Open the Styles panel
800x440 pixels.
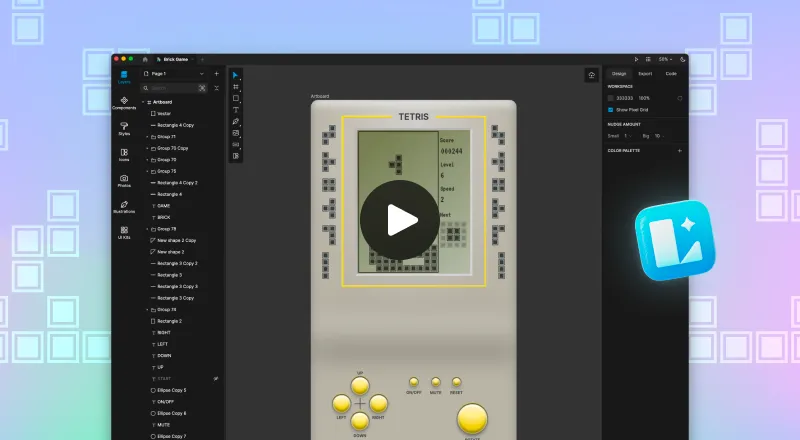pos(124,129)
